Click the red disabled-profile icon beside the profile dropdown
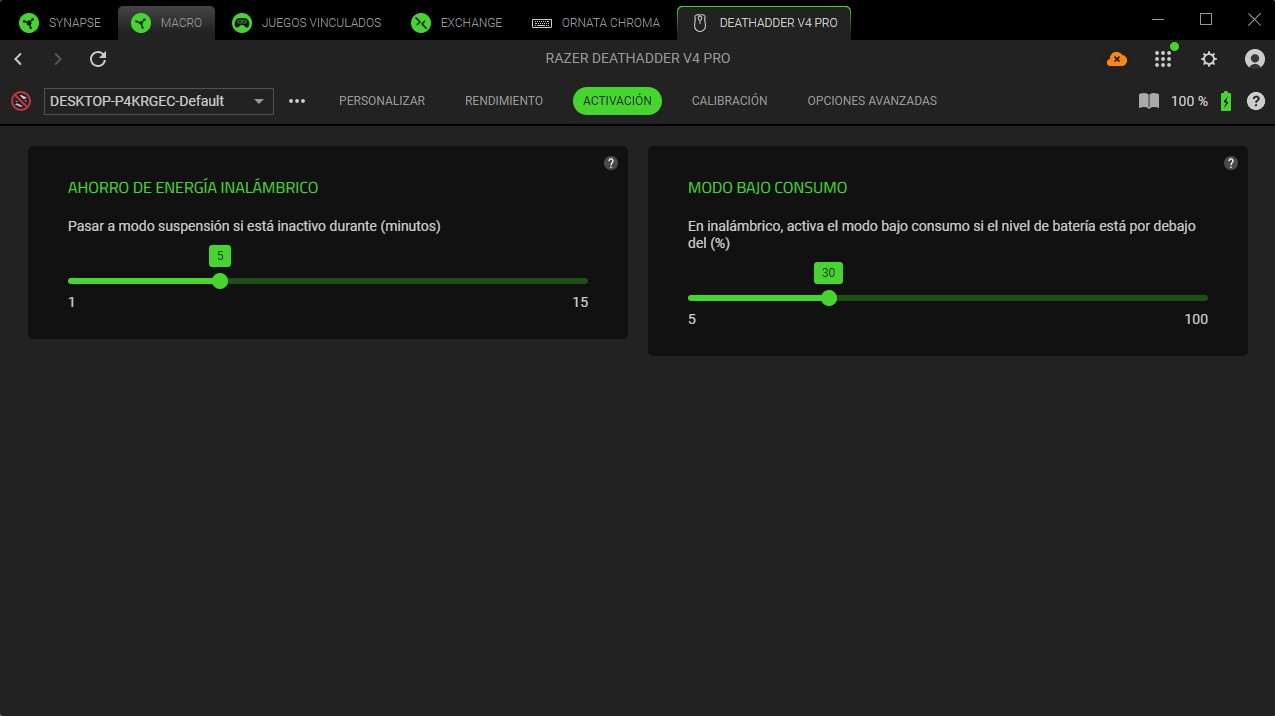The image size is (1275, 716). pyautogui.click(x=20, y=101)
